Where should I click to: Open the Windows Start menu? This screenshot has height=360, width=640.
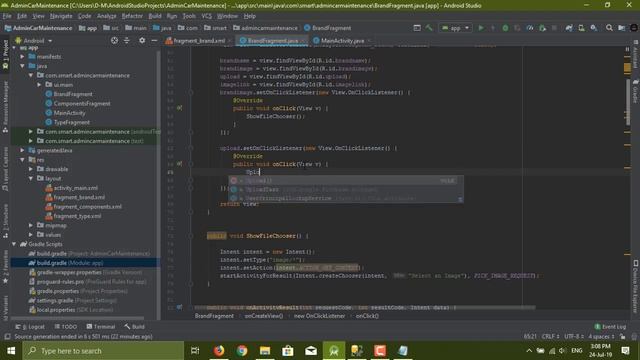(x=11, y=351)
